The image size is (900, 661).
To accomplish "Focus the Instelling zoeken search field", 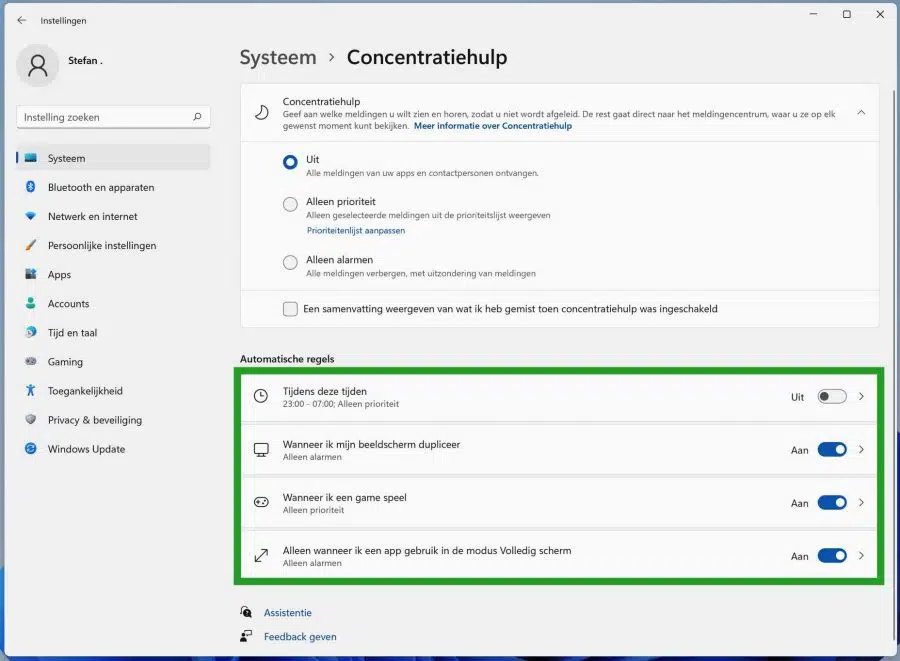I will [x=113, y=117].
